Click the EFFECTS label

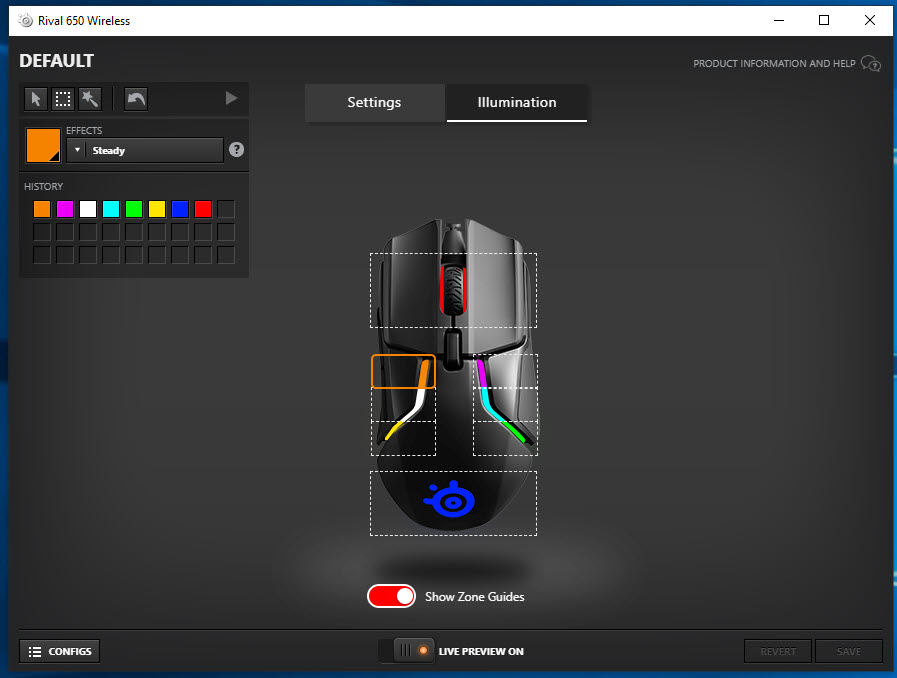[84, 130]
